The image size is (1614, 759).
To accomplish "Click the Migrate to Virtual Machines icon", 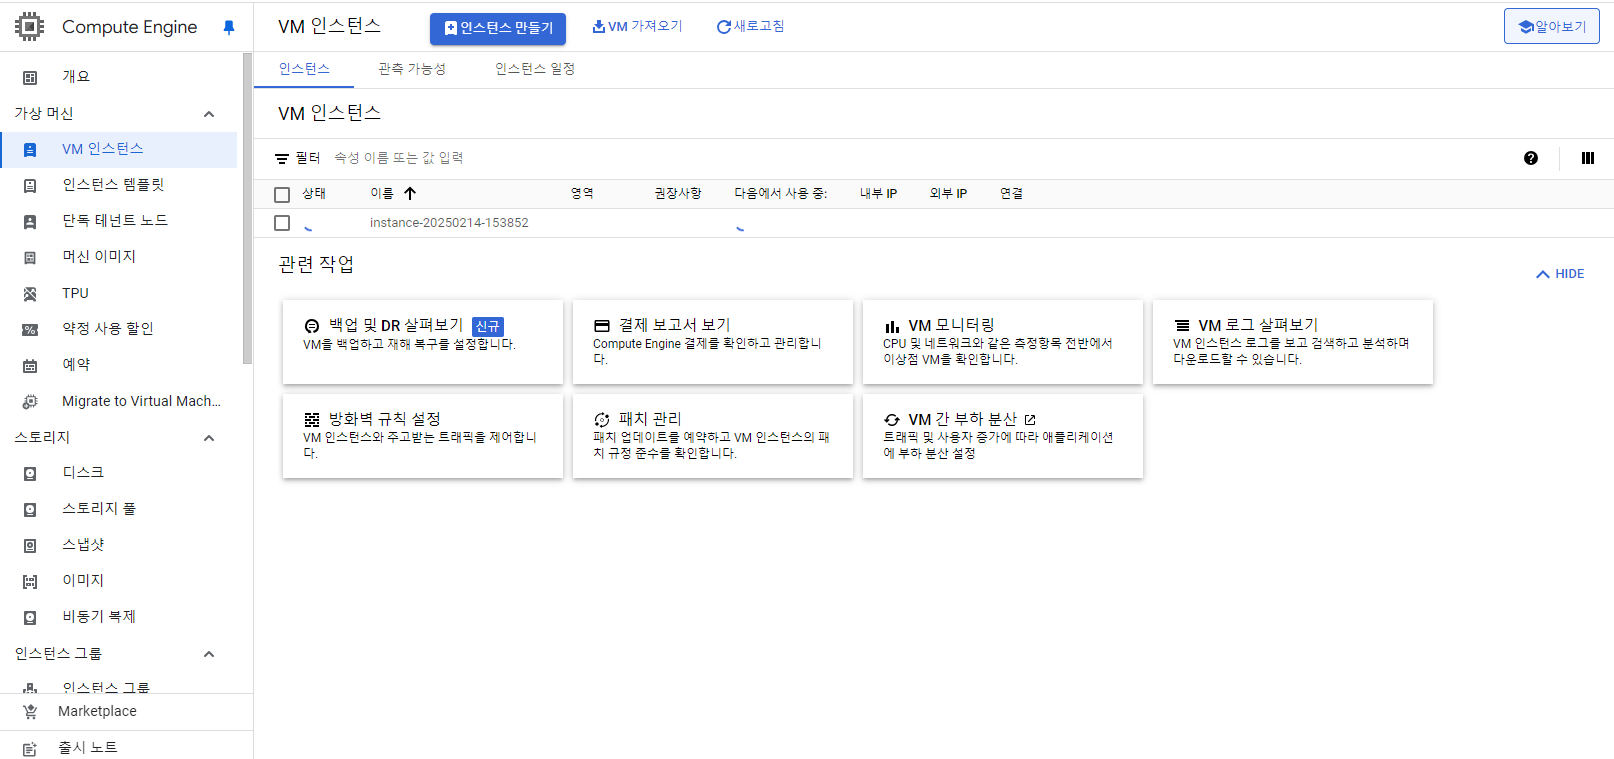I will click(30, 402).
